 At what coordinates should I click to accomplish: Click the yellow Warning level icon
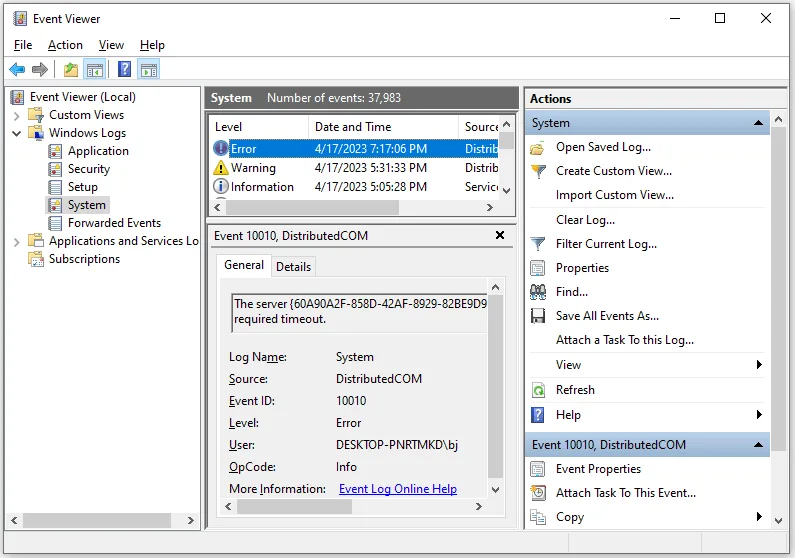pos(221,167)
